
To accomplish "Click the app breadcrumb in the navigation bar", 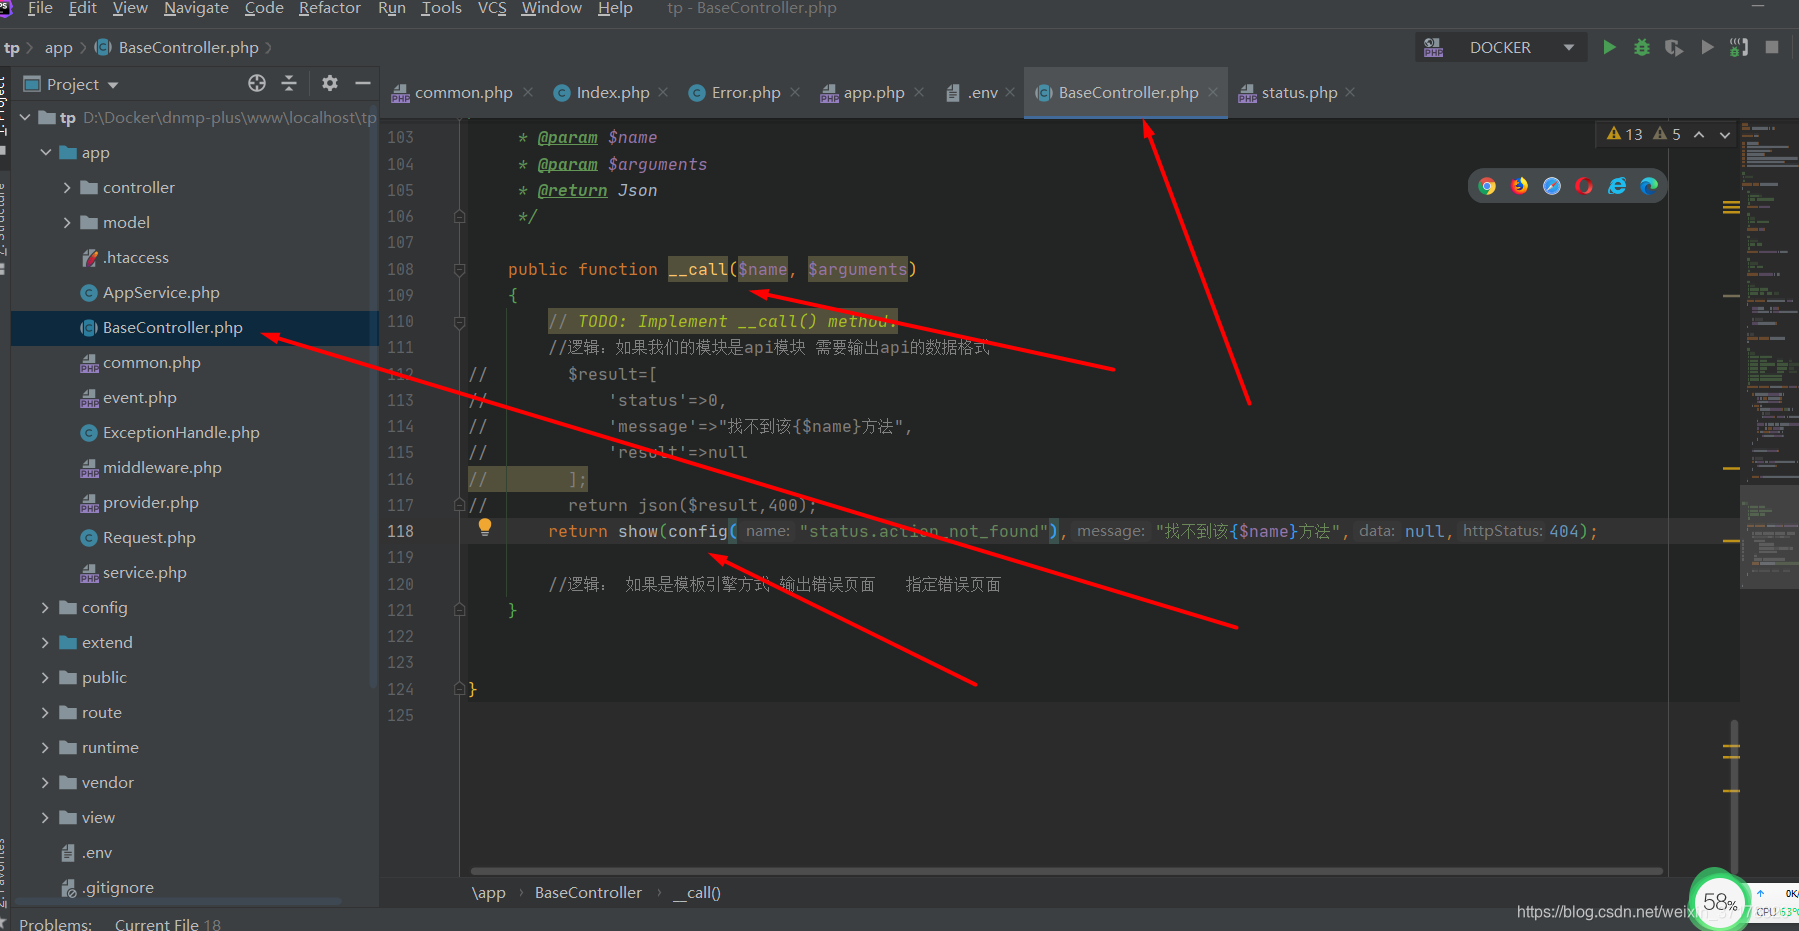I will click(58, 47).
